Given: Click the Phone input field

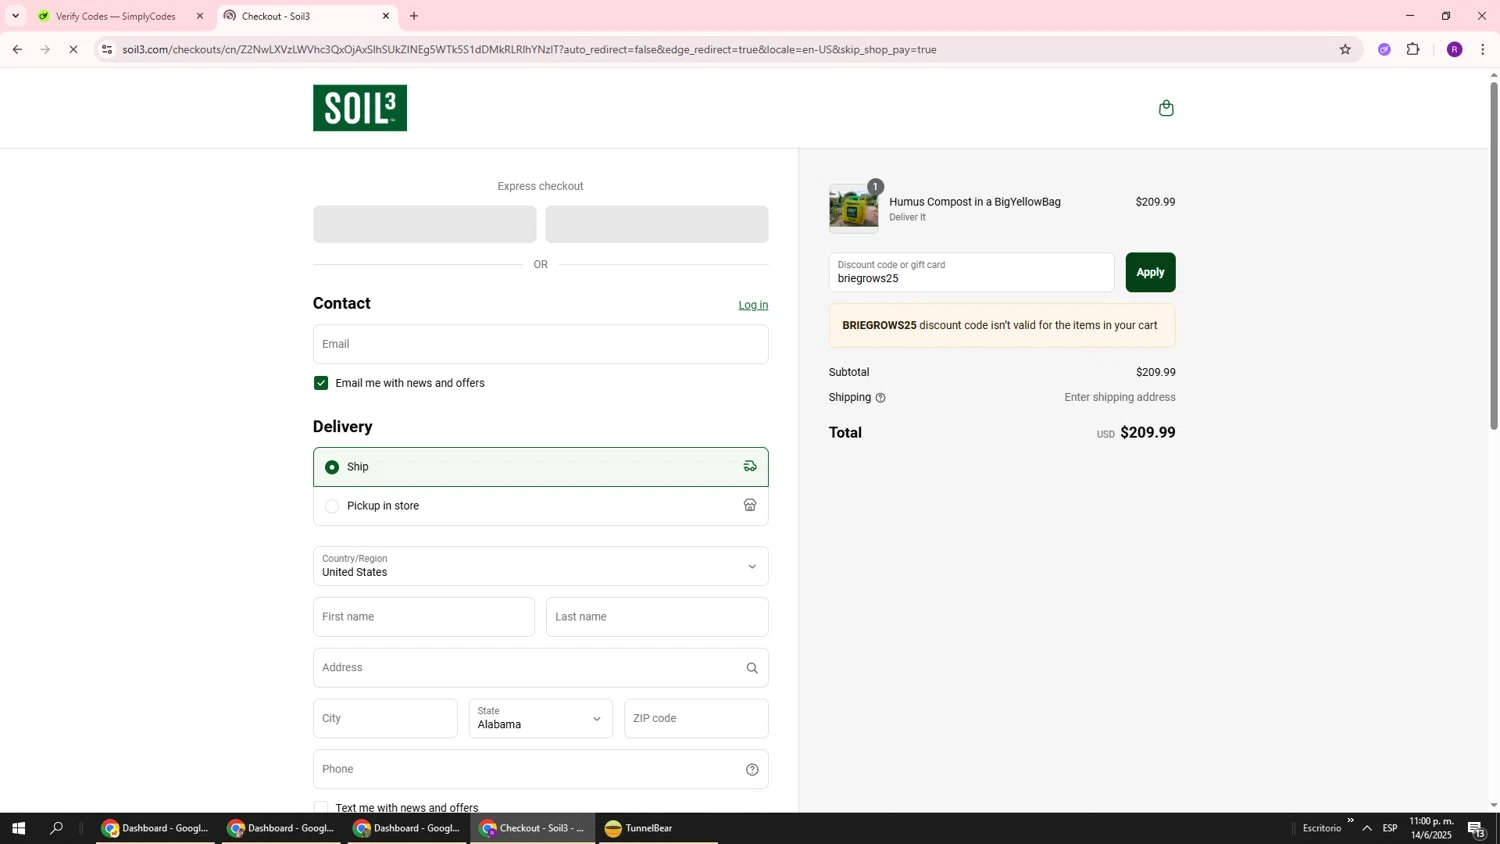Looking at the screenshot, I should (x=541, y=769).
